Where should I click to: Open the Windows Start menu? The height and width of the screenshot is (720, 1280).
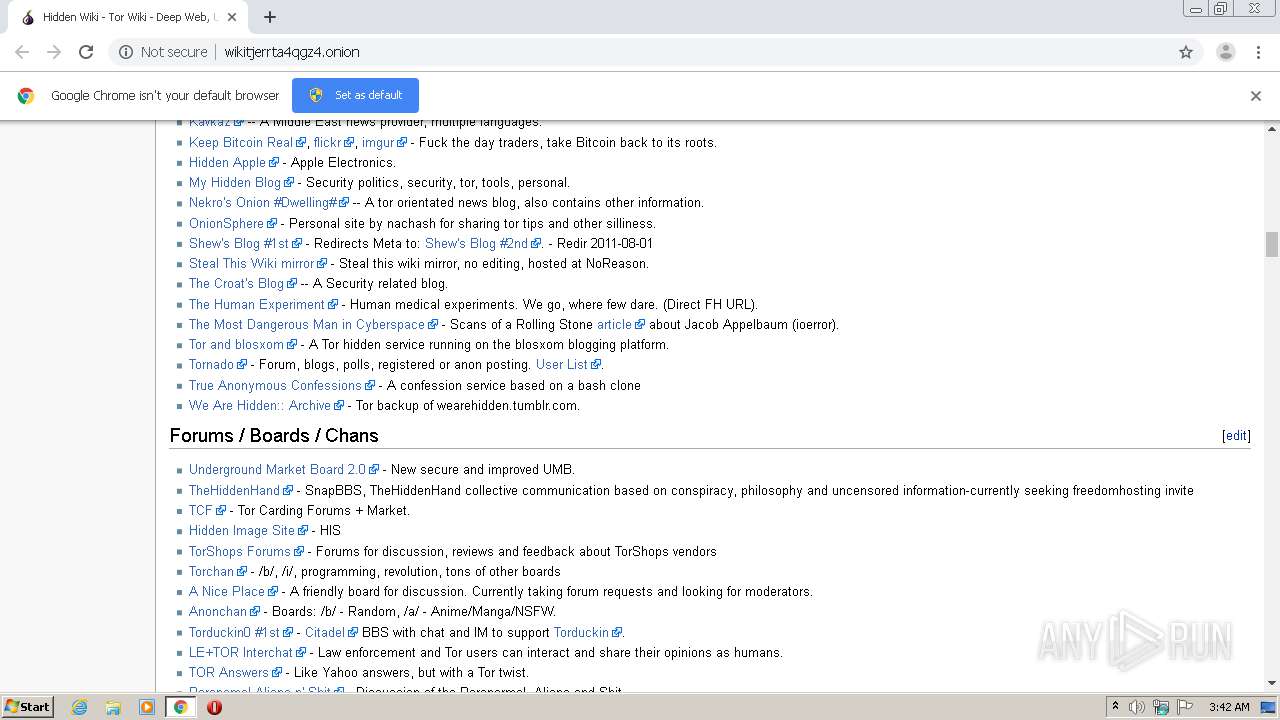27,706
